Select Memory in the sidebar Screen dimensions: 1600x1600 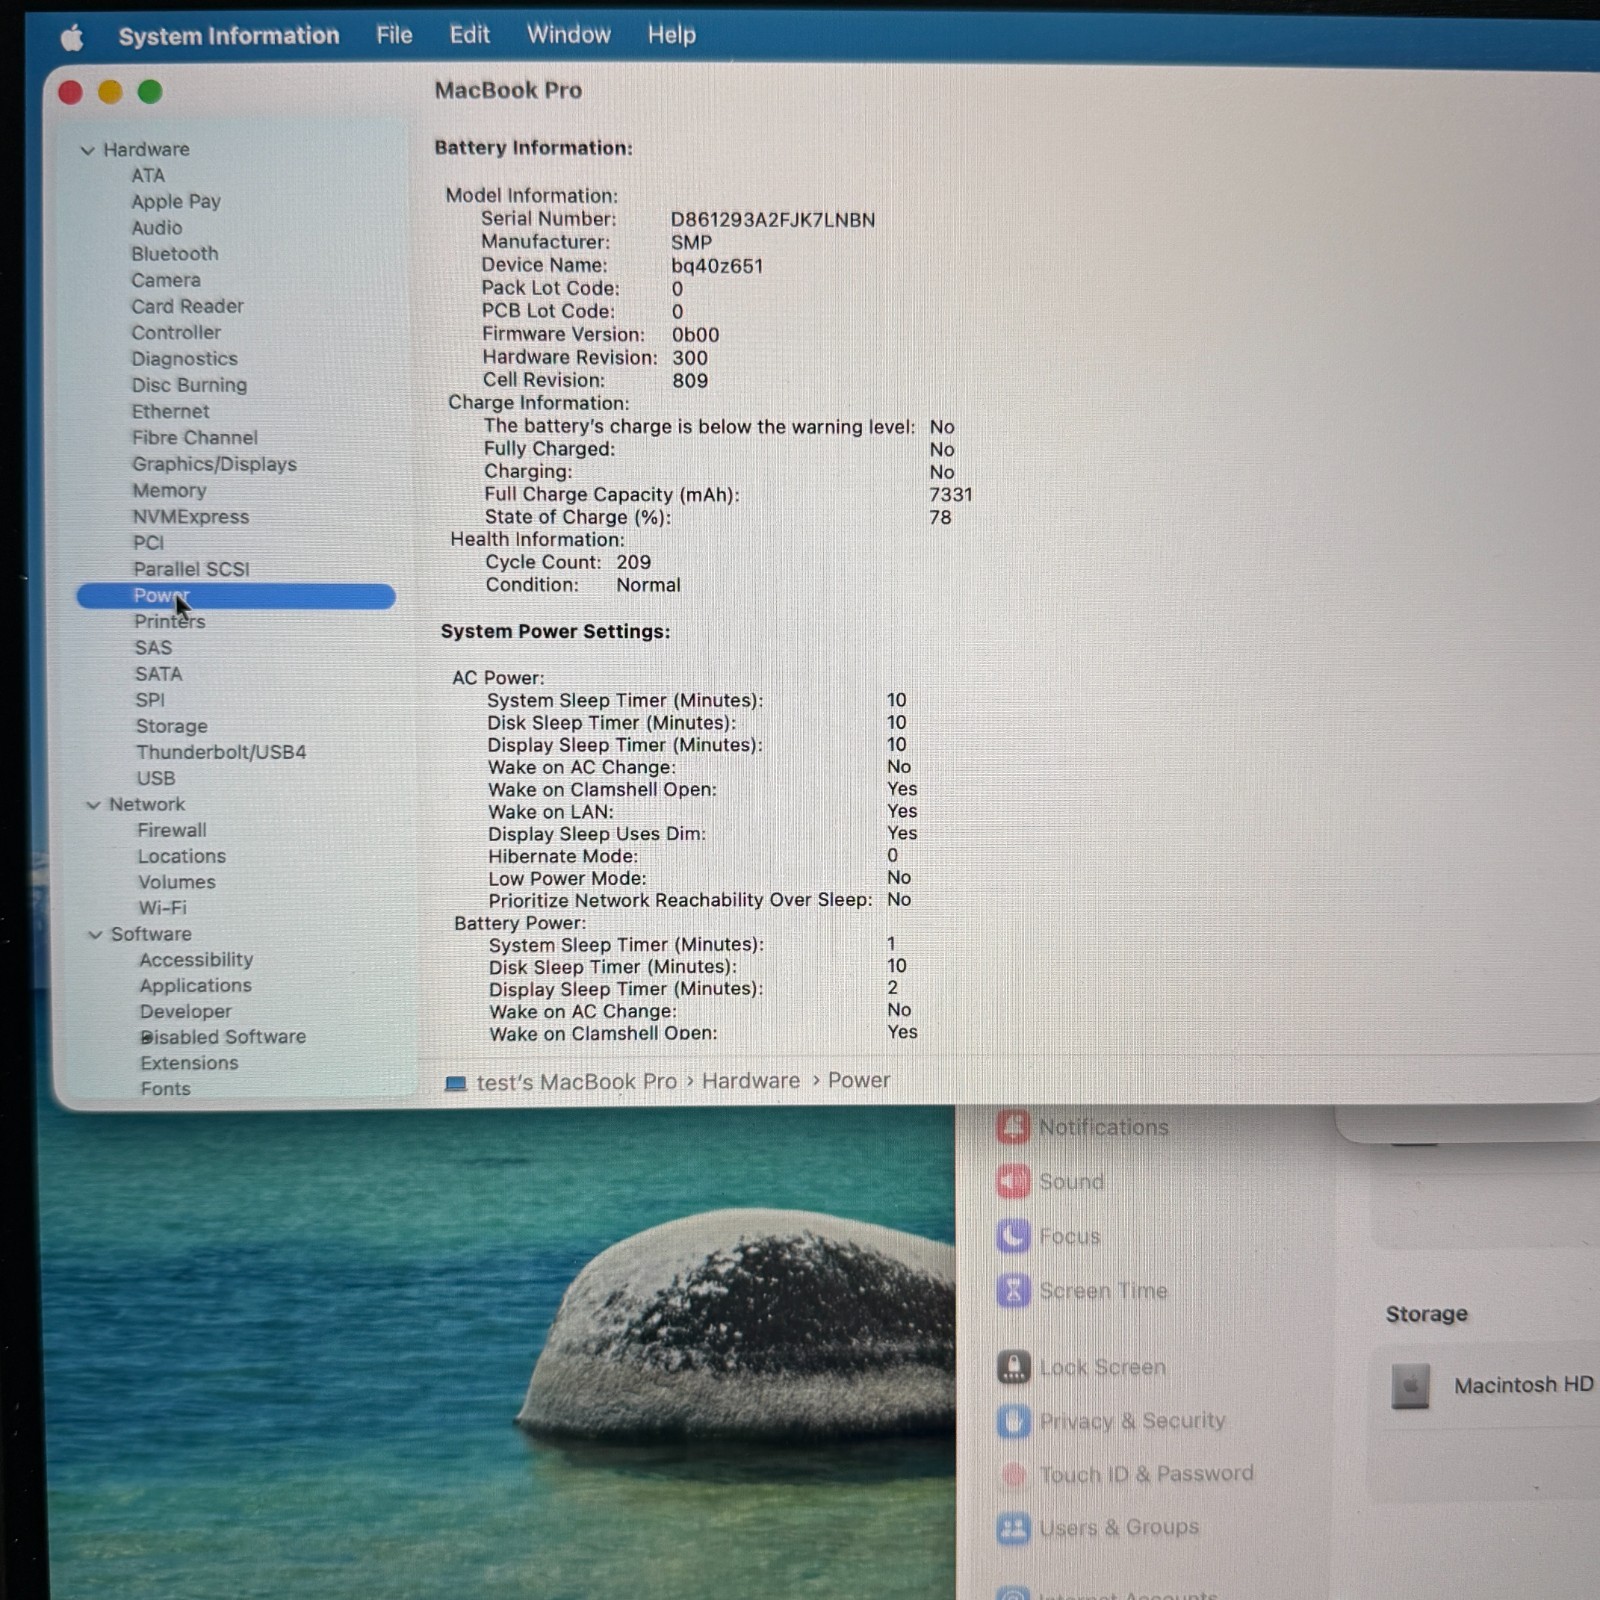(x=170, y=490)
